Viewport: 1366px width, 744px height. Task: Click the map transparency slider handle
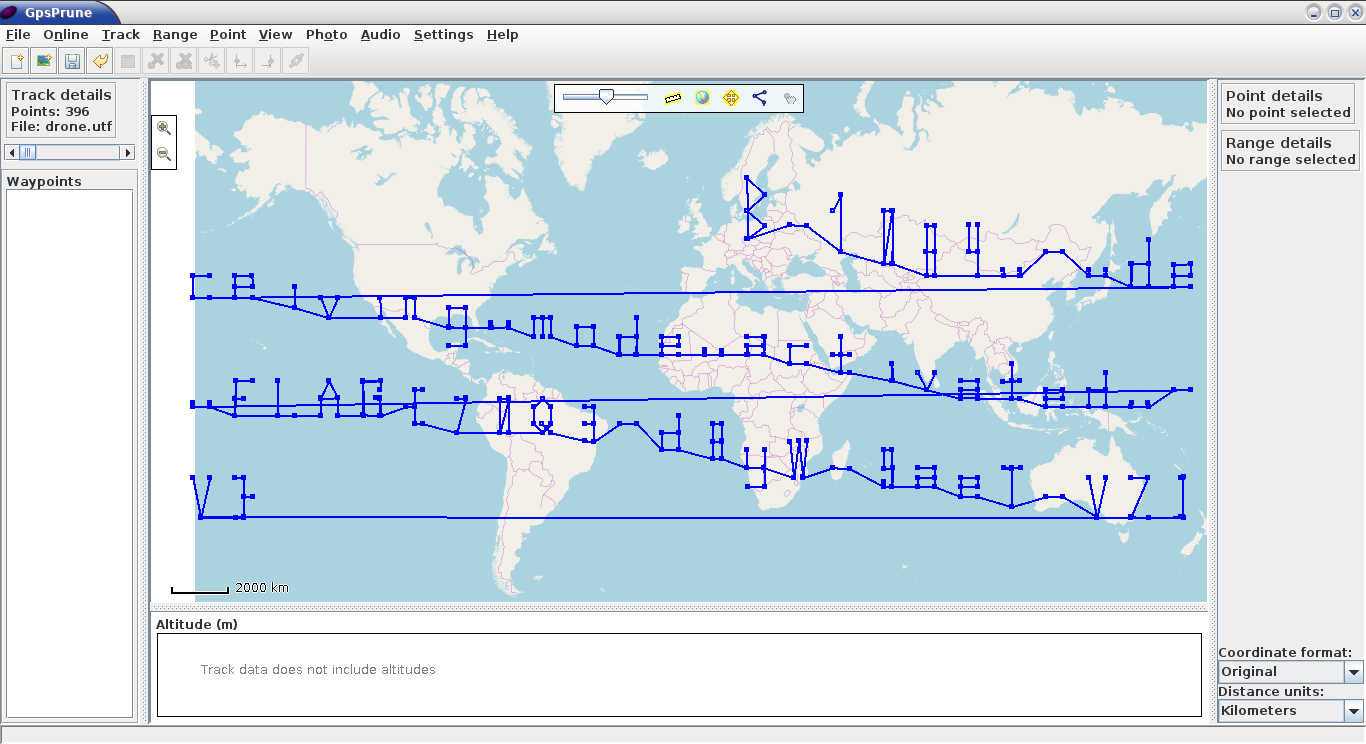pos(606,97)
